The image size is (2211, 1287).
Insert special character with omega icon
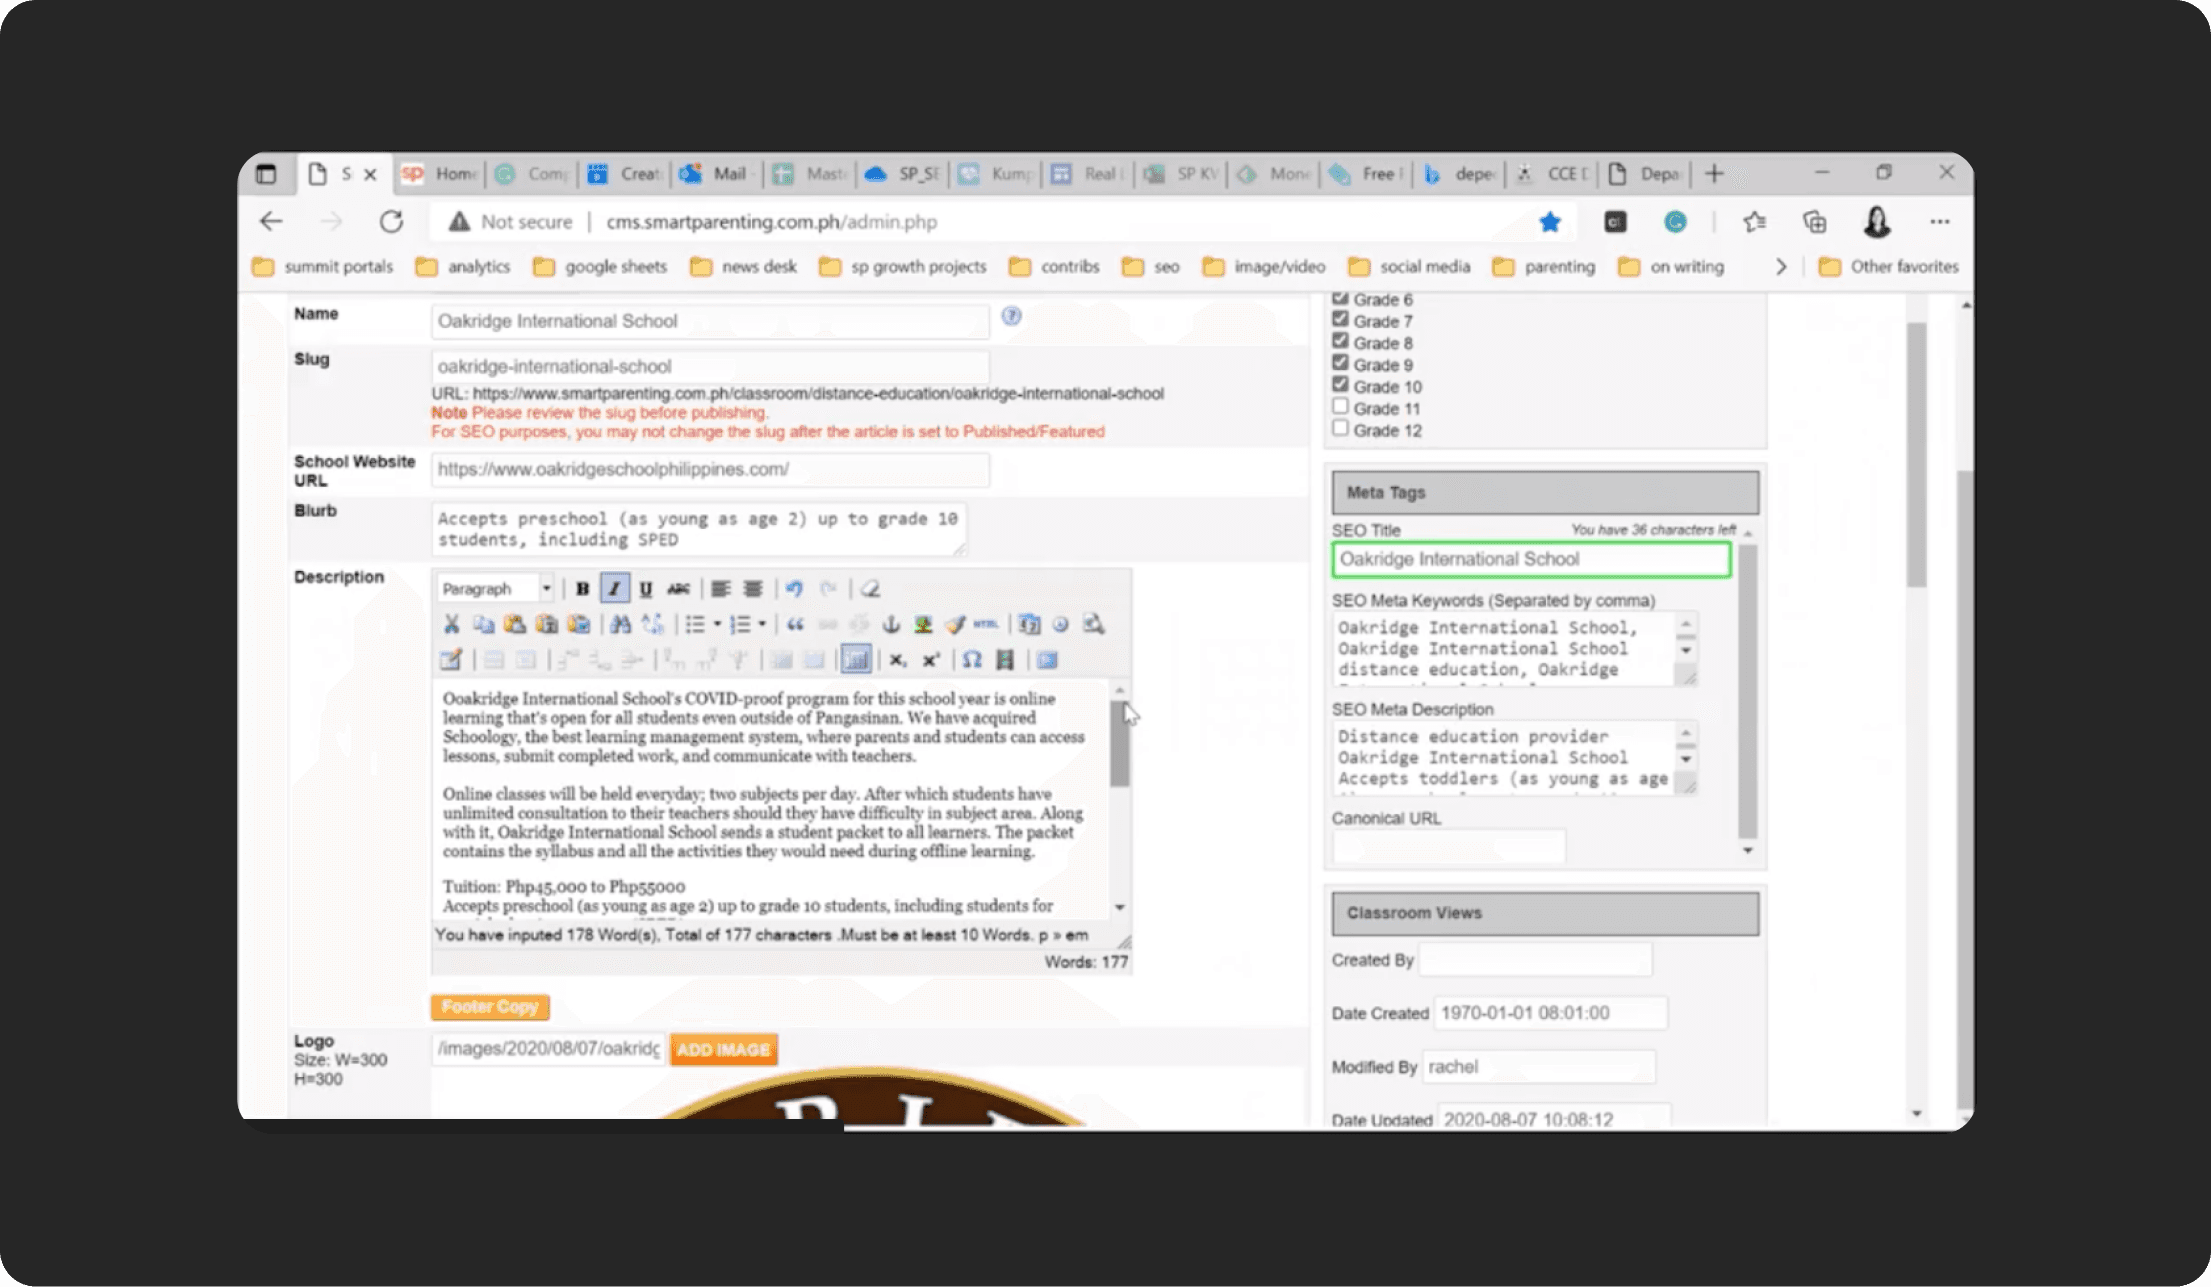972,660
